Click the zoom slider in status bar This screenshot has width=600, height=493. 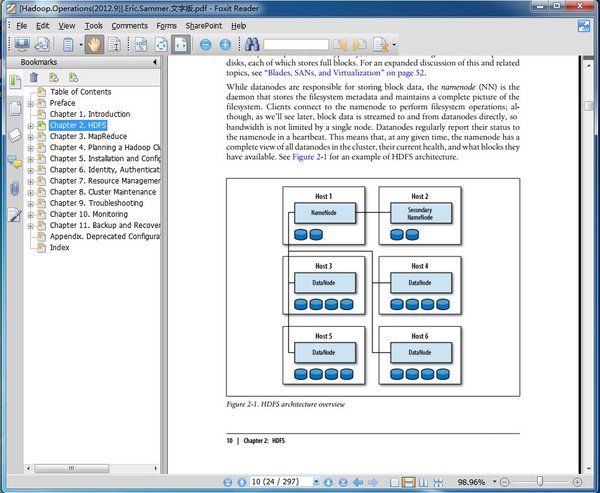pos(540,482)
